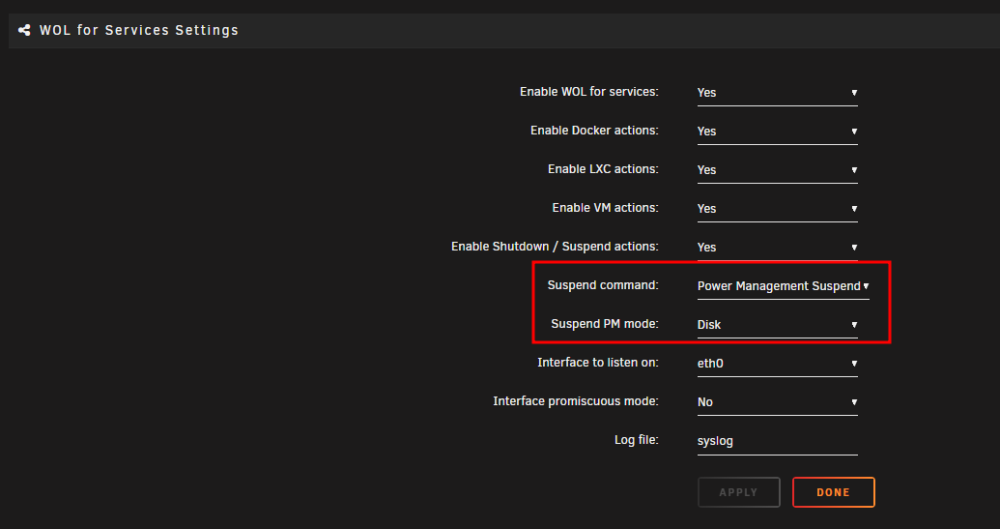Open the Enable LXC actions dropdown
Screen dimensions: 1000x529
(x=777, y=170)
